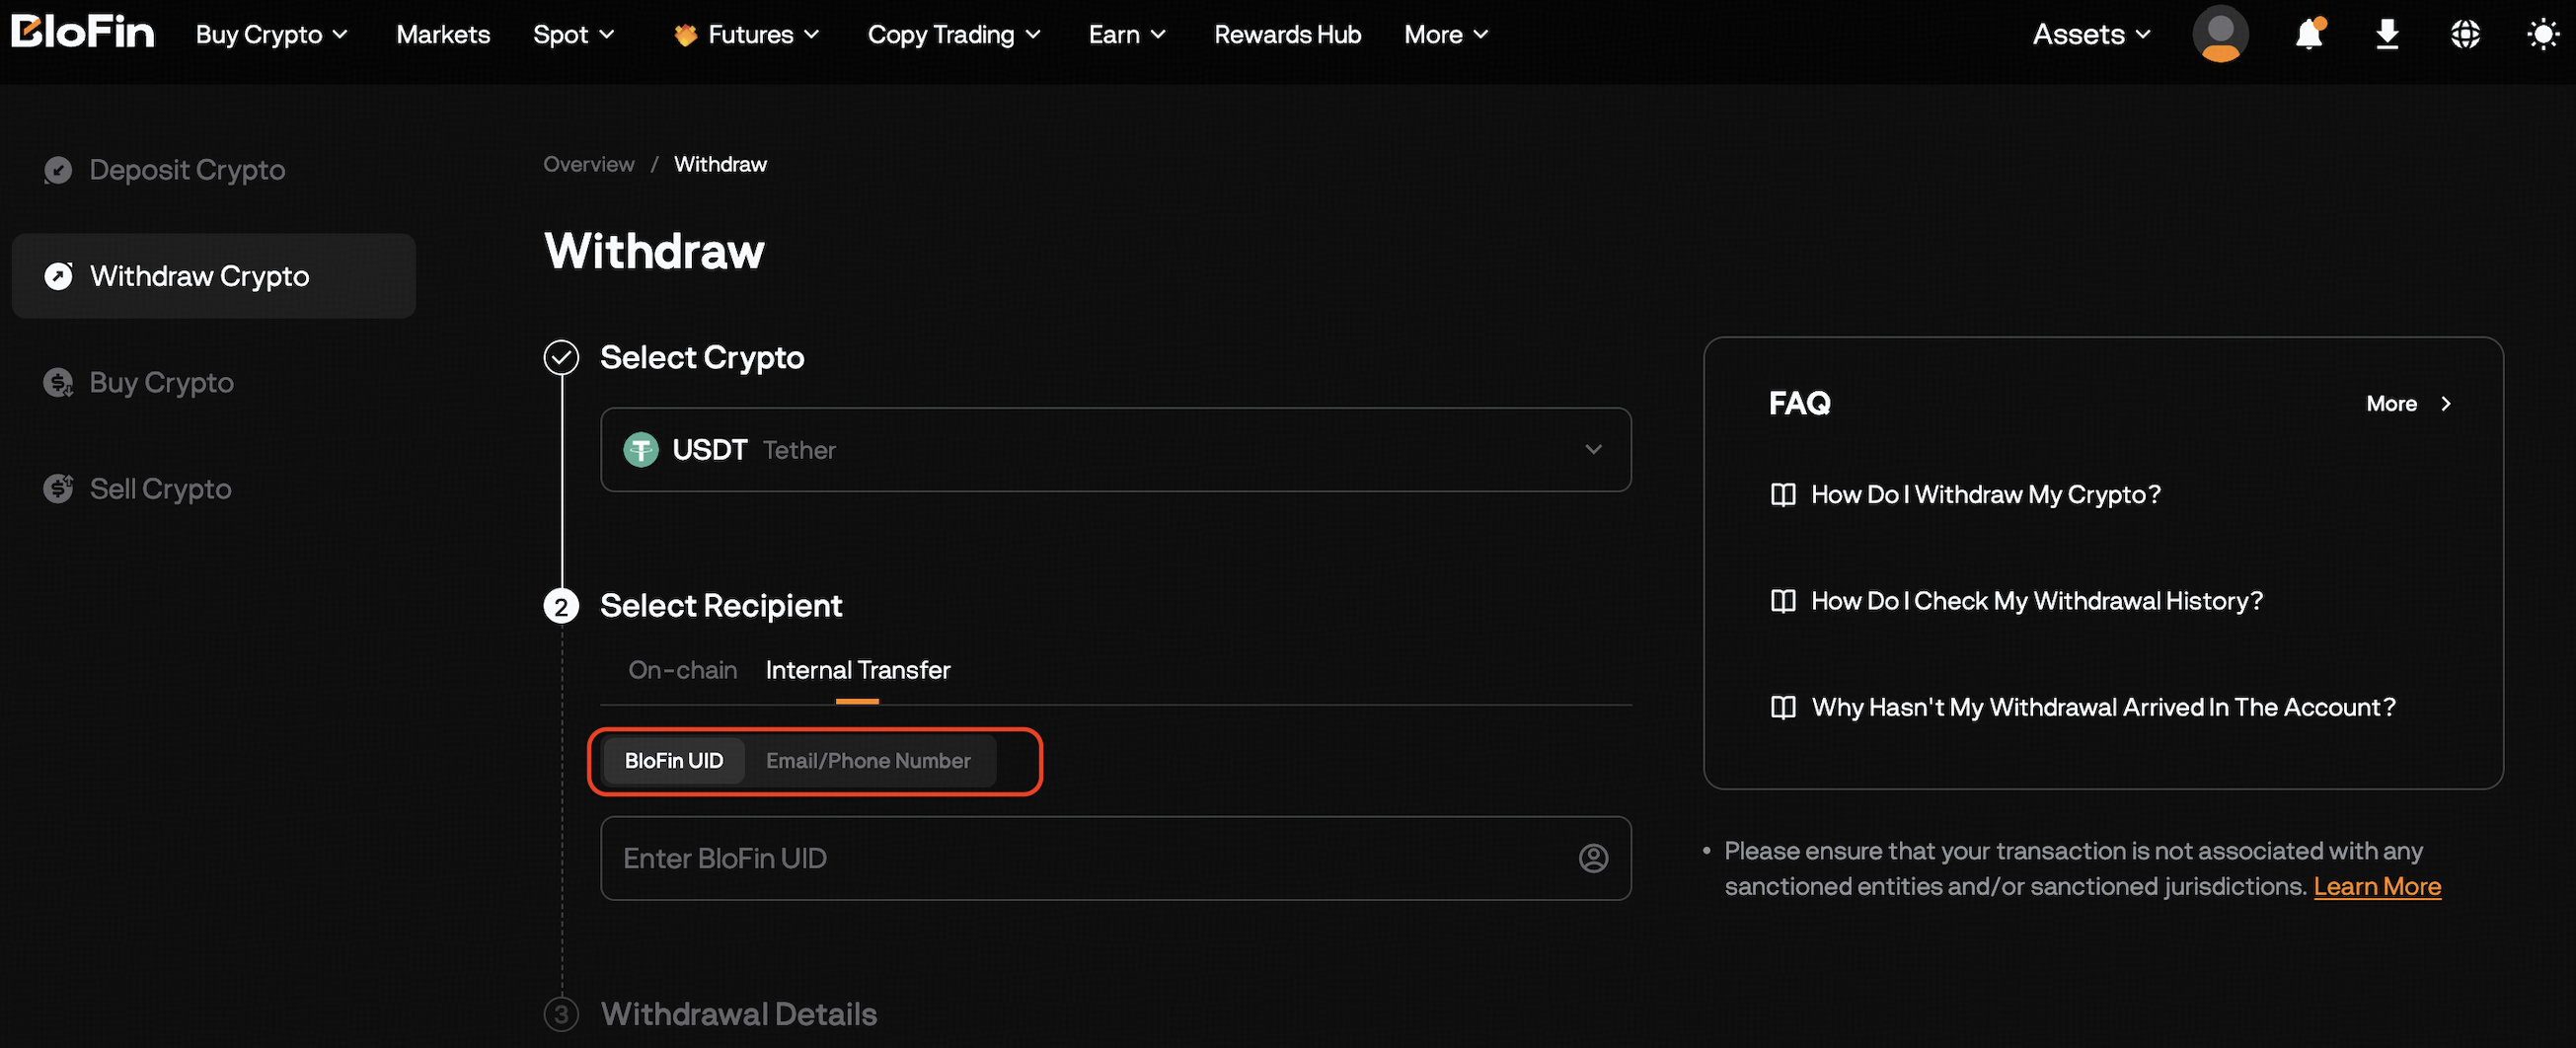The width and height of the screenshot is (2576, 1048).
Task: Click the Withdraw Crypto sidebar icon
Action: 58,276
